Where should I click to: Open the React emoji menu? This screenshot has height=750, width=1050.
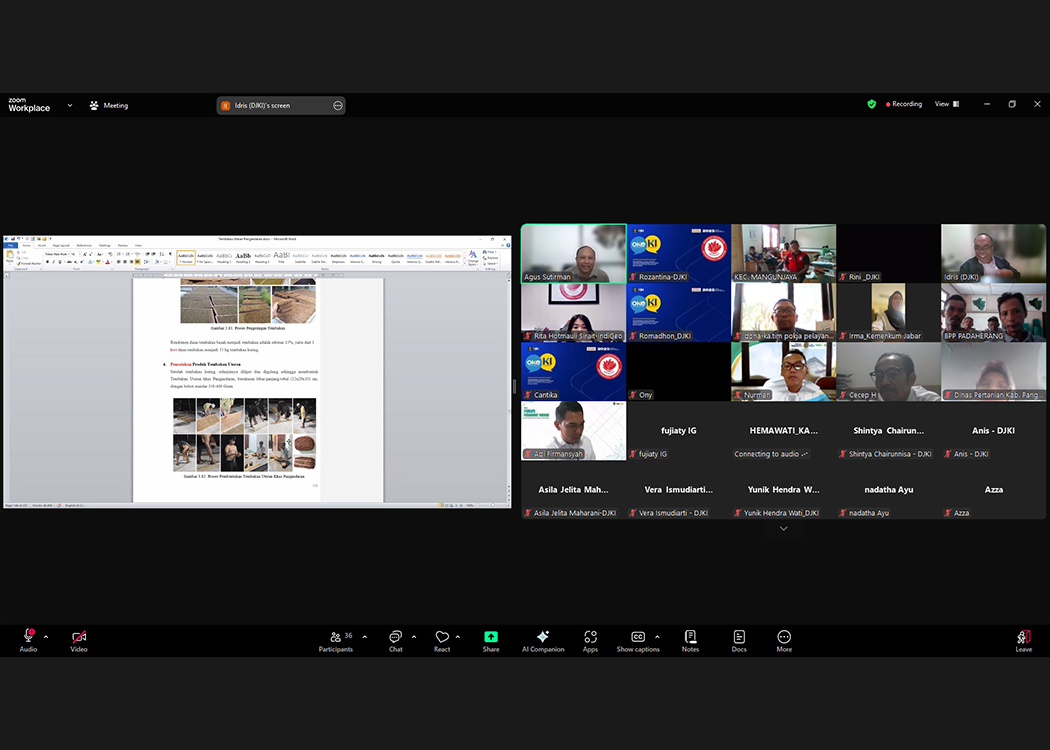point(442,640)
